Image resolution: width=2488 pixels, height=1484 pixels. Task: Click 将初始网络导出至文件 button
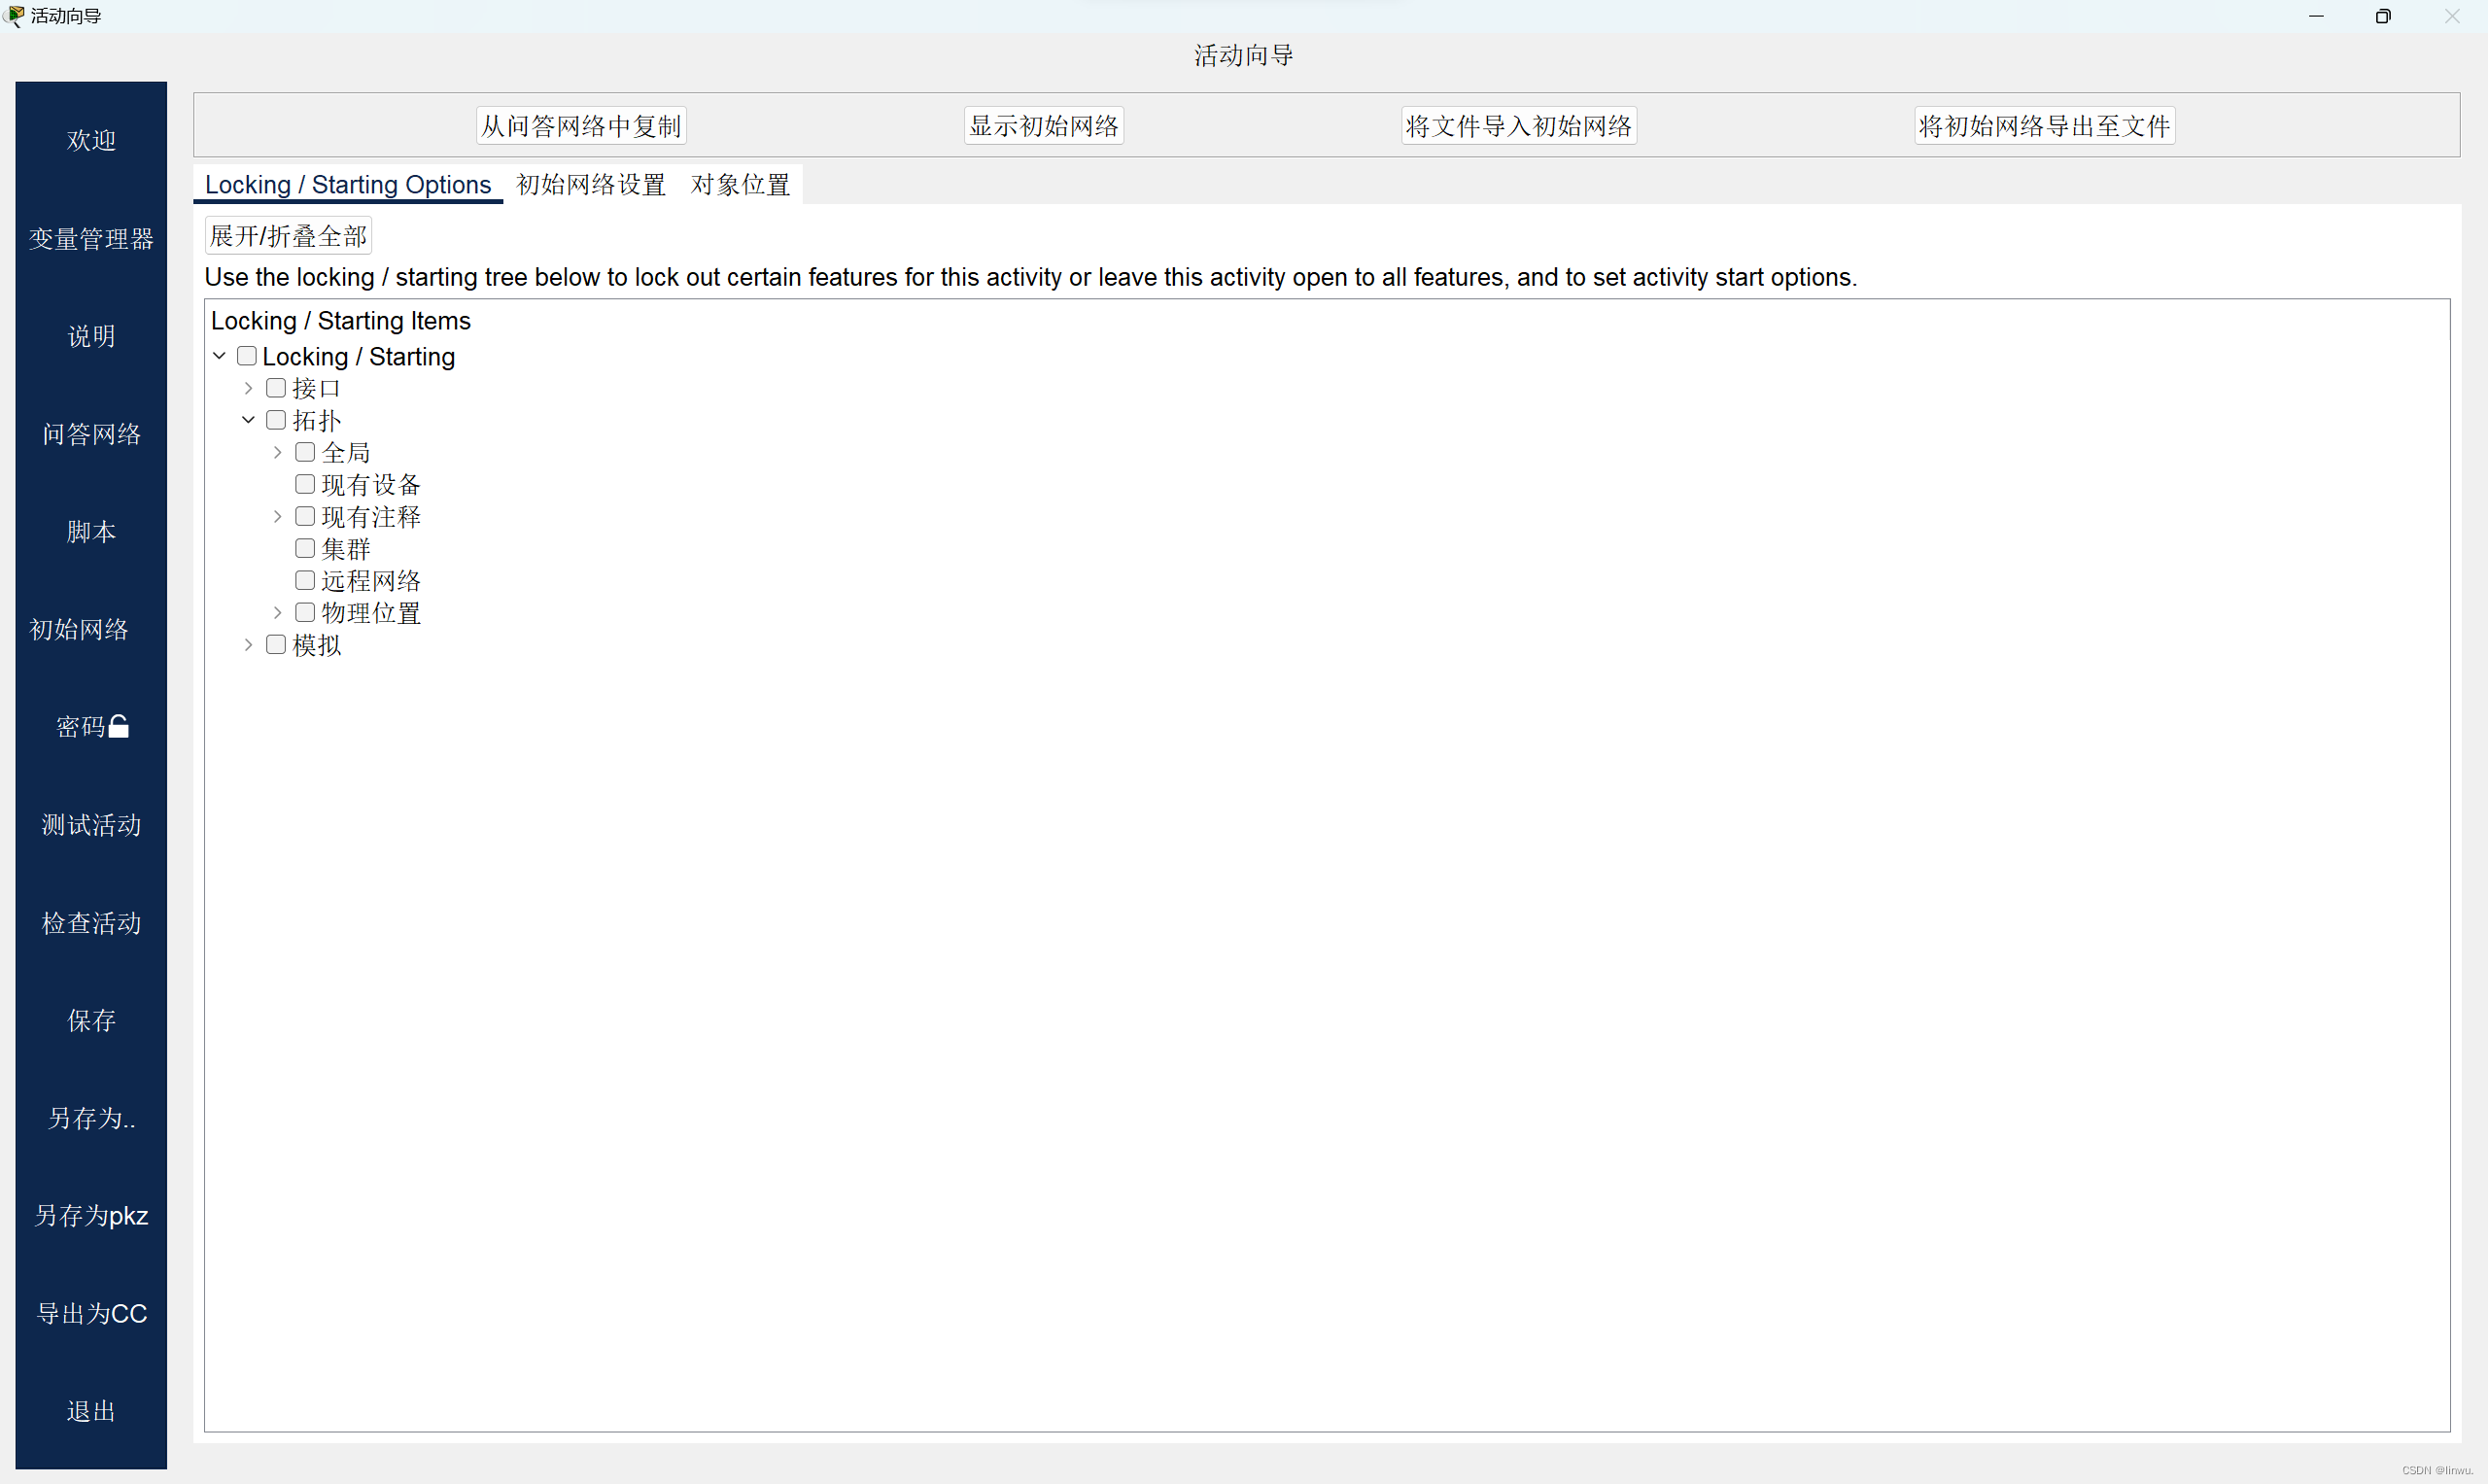pos(2044,125)
